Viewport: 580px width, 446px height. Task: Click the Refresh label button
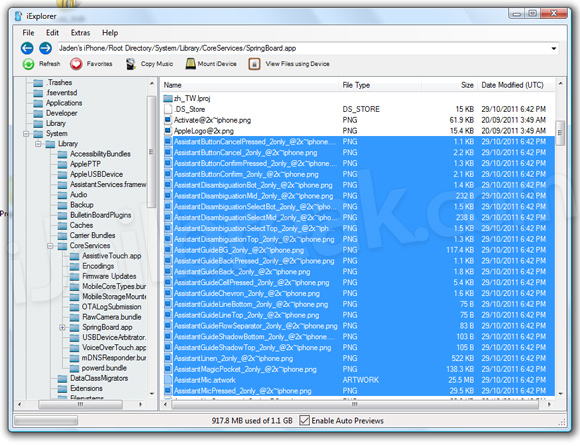point(50,64)
